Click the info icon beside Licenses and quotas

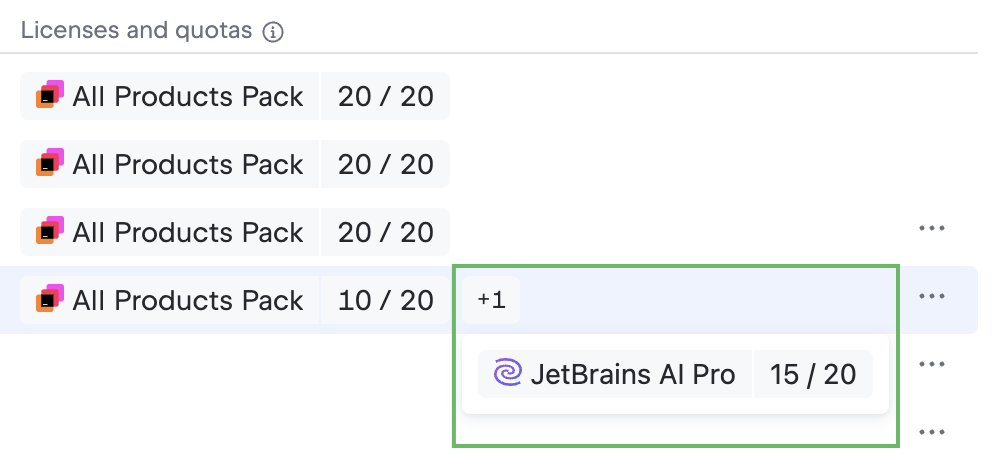click(273, 32)
